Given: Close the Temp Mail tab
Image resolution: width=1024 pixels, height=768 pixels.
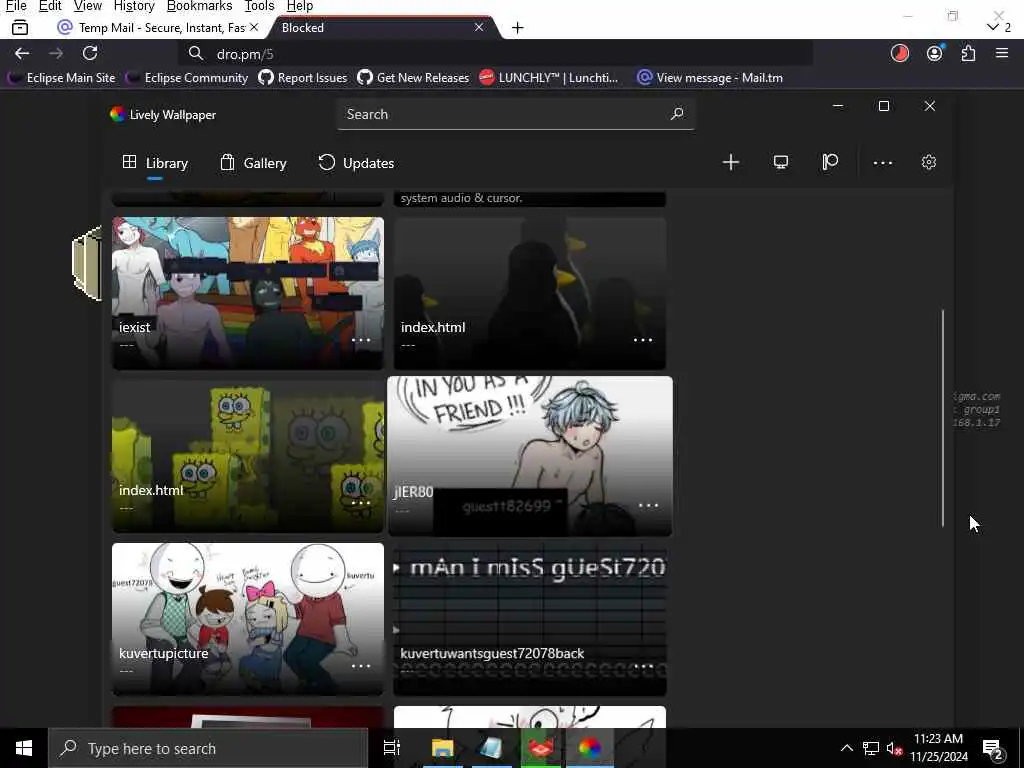Looking at the screenshot, I should (x=254, y=27).
